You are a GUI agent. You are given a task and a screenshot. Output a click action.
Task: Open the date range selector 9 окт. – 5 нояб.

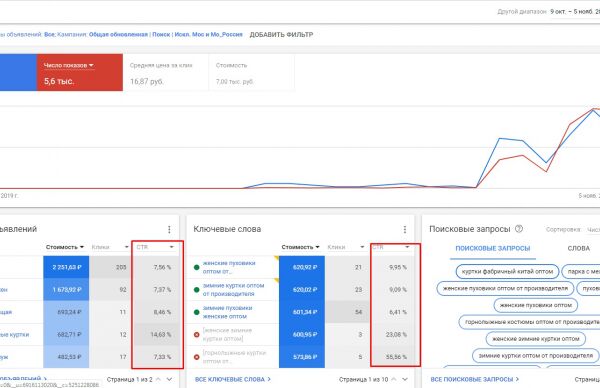coord(575,12)
